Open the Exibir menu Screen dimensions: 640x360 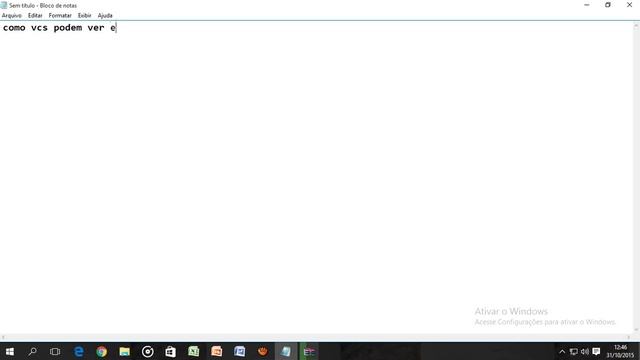(84, 16)
